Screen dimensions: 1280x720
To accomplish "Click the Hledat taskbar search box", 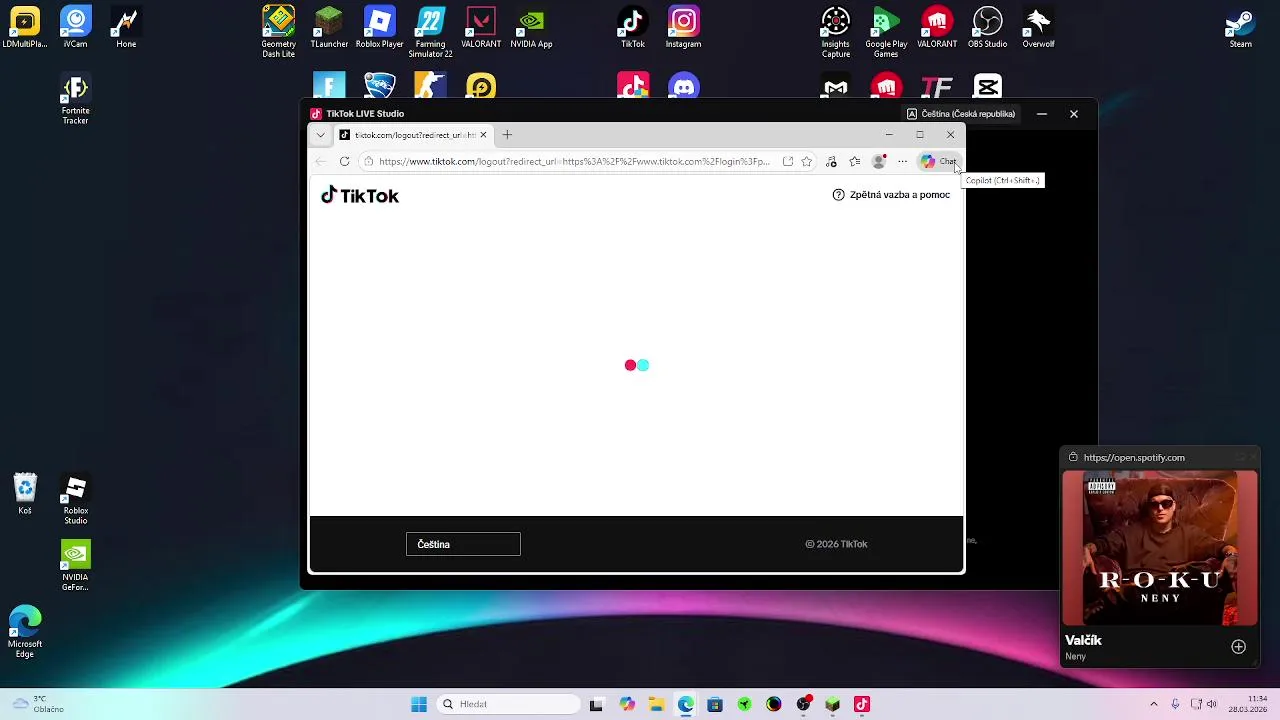I will pos(509,704).
